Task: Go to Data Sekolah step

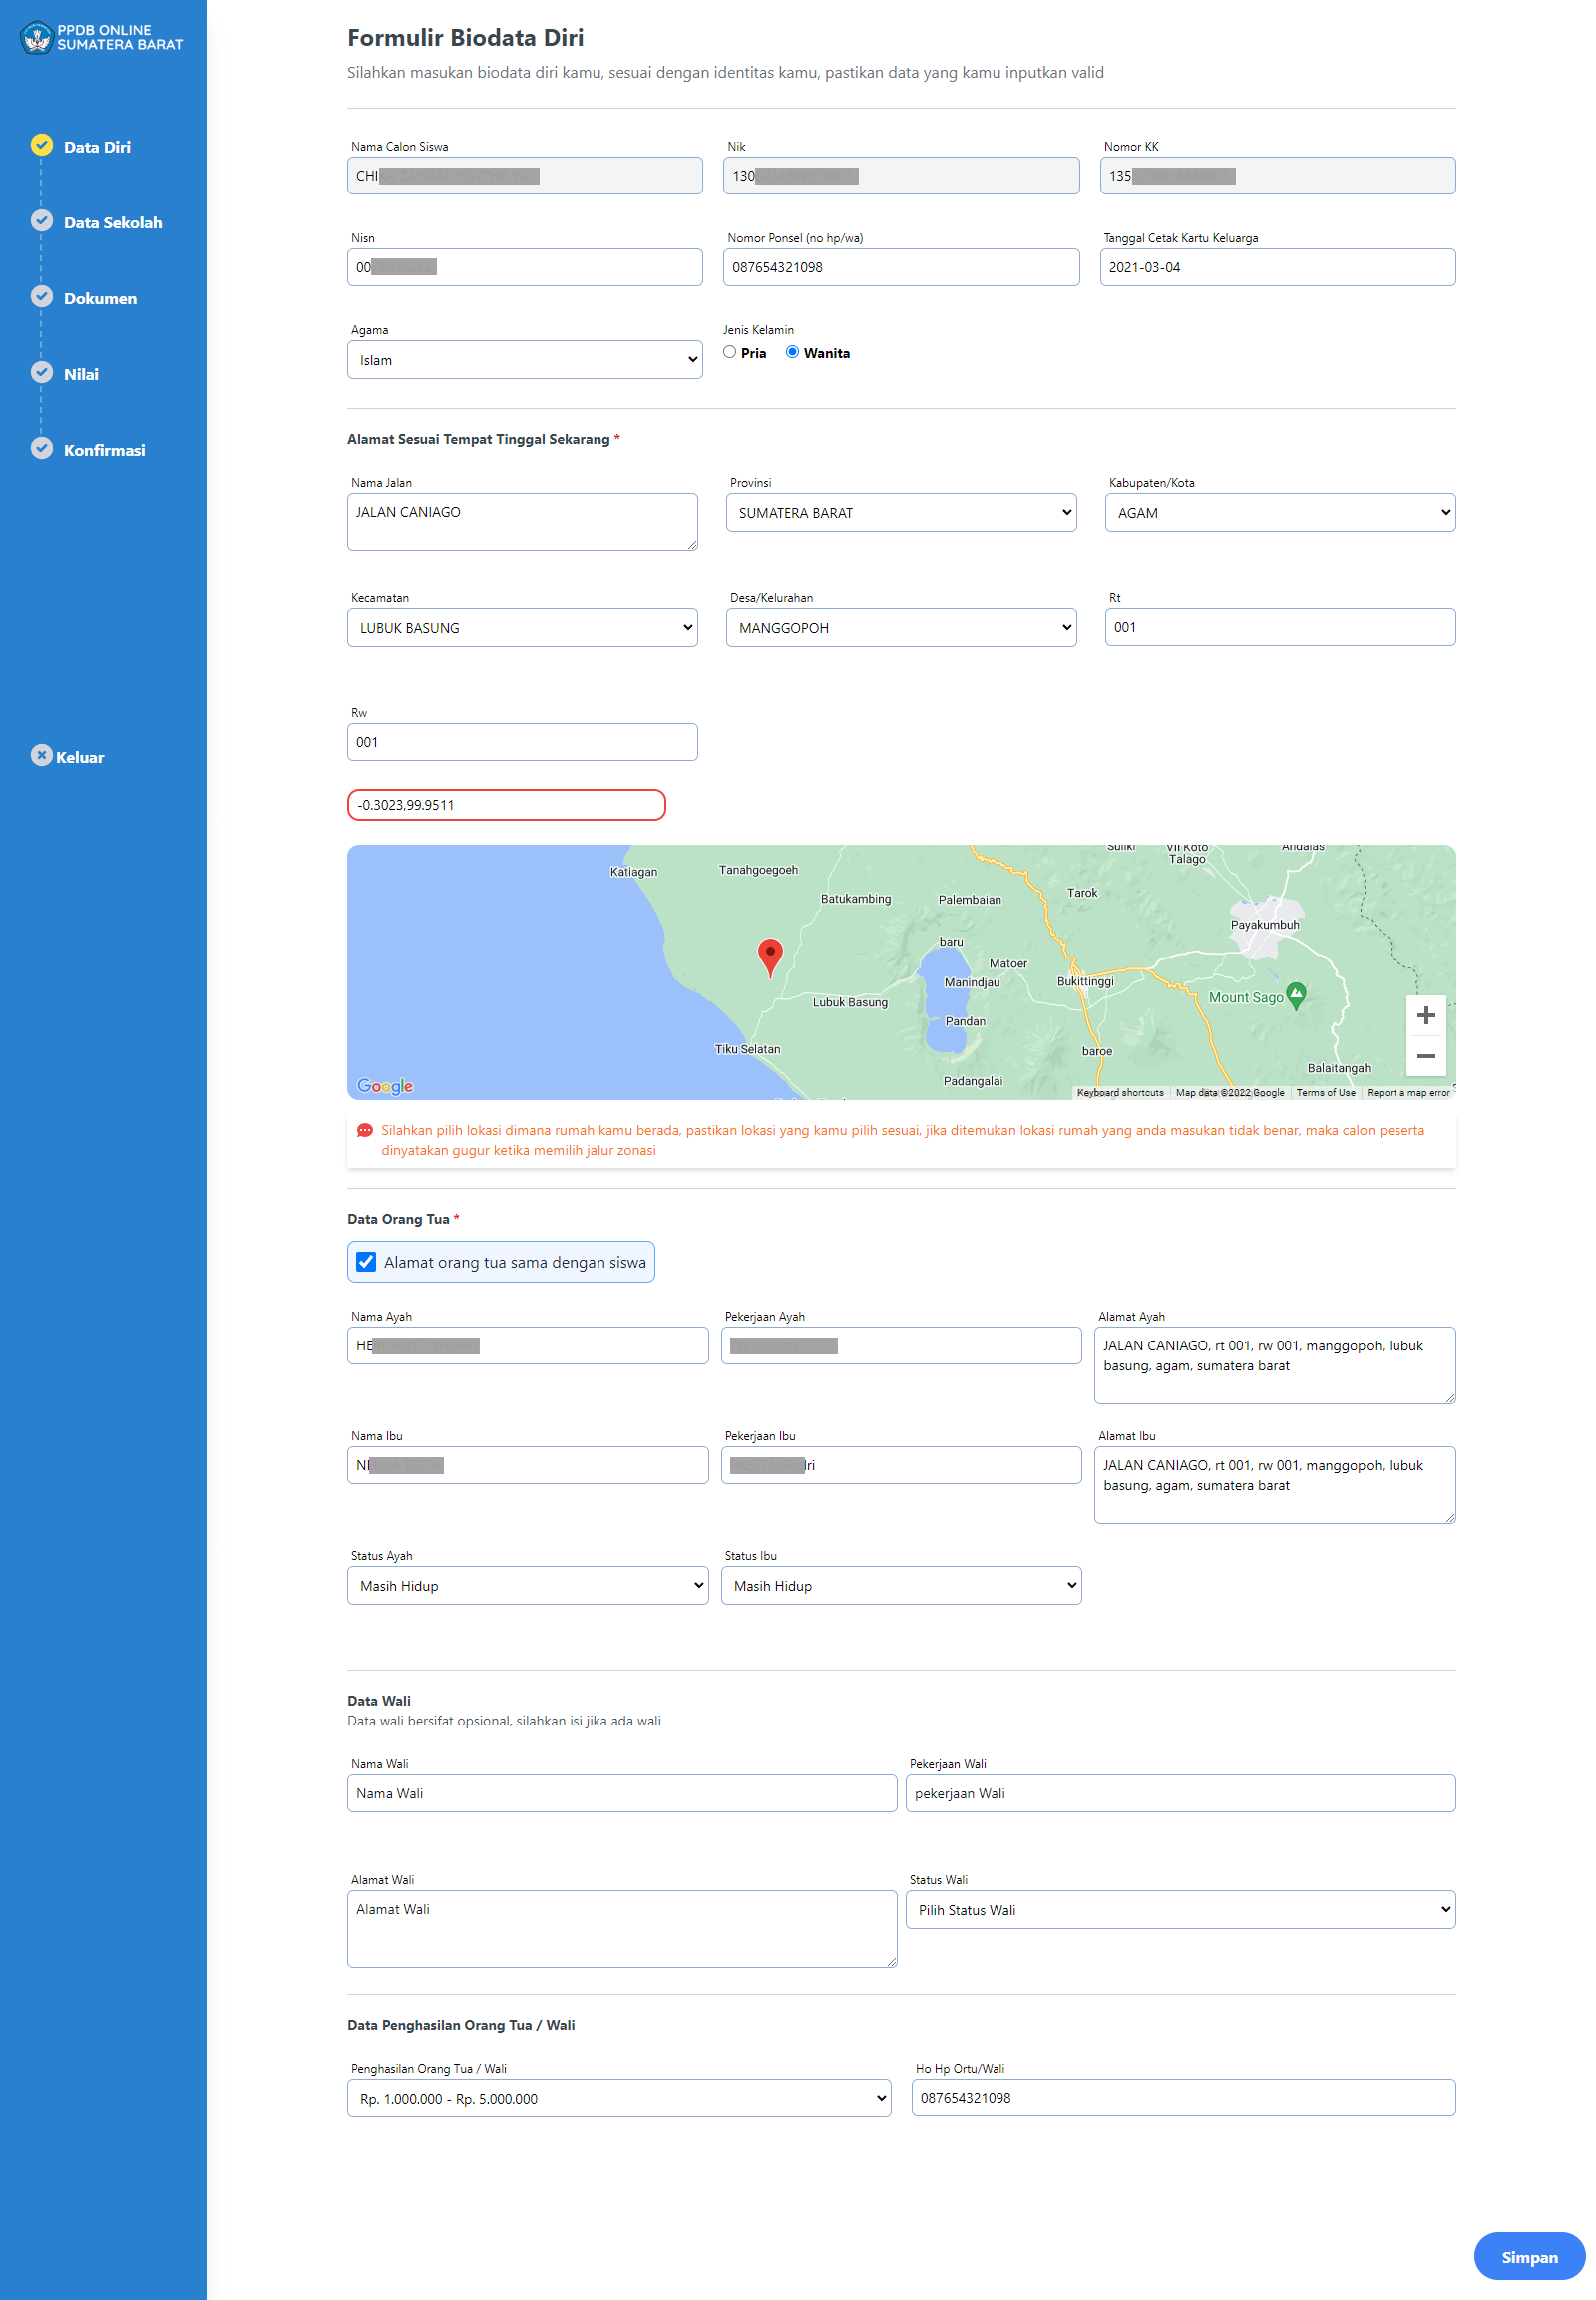Action: (112, 223)
